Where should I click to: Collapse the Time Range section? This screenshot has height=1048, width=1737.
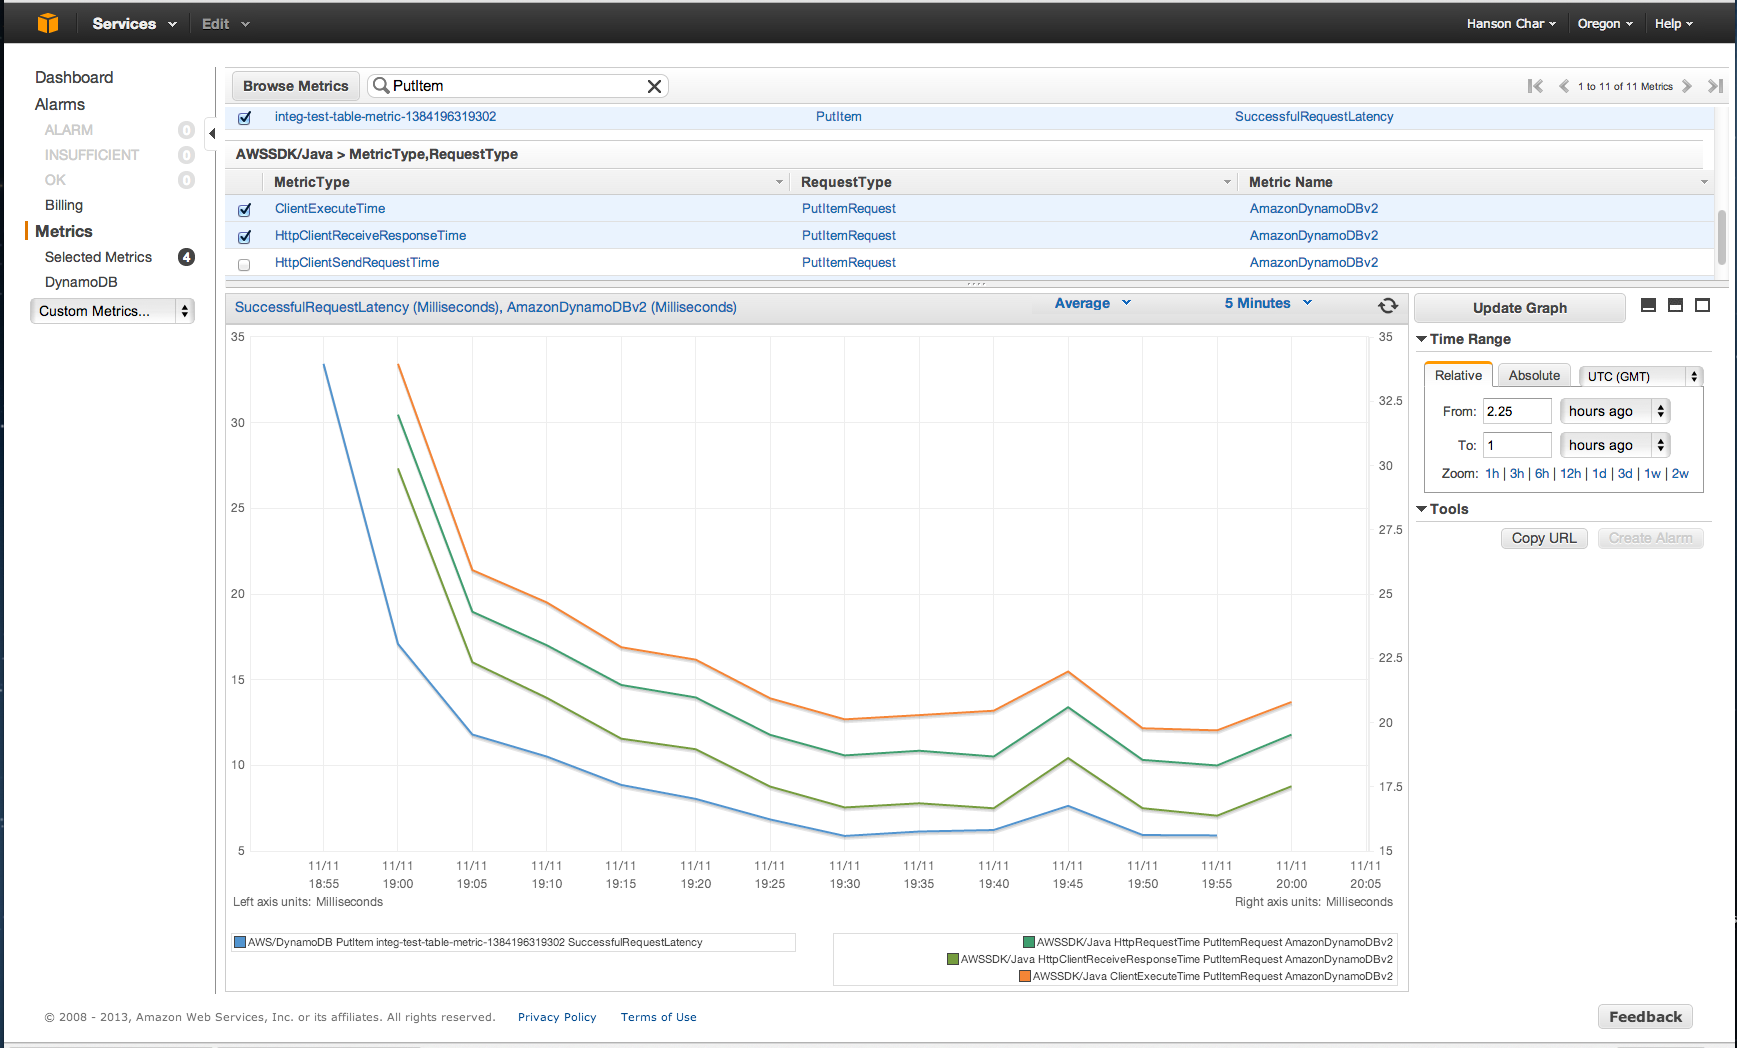point(1422,339)
